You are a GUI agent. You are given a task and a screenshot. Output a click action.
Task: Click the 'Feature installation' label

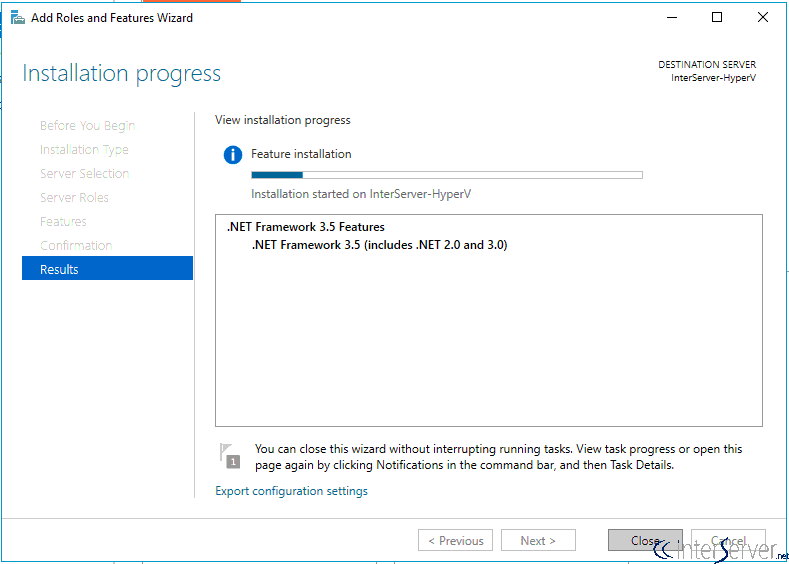pos(301,154)
